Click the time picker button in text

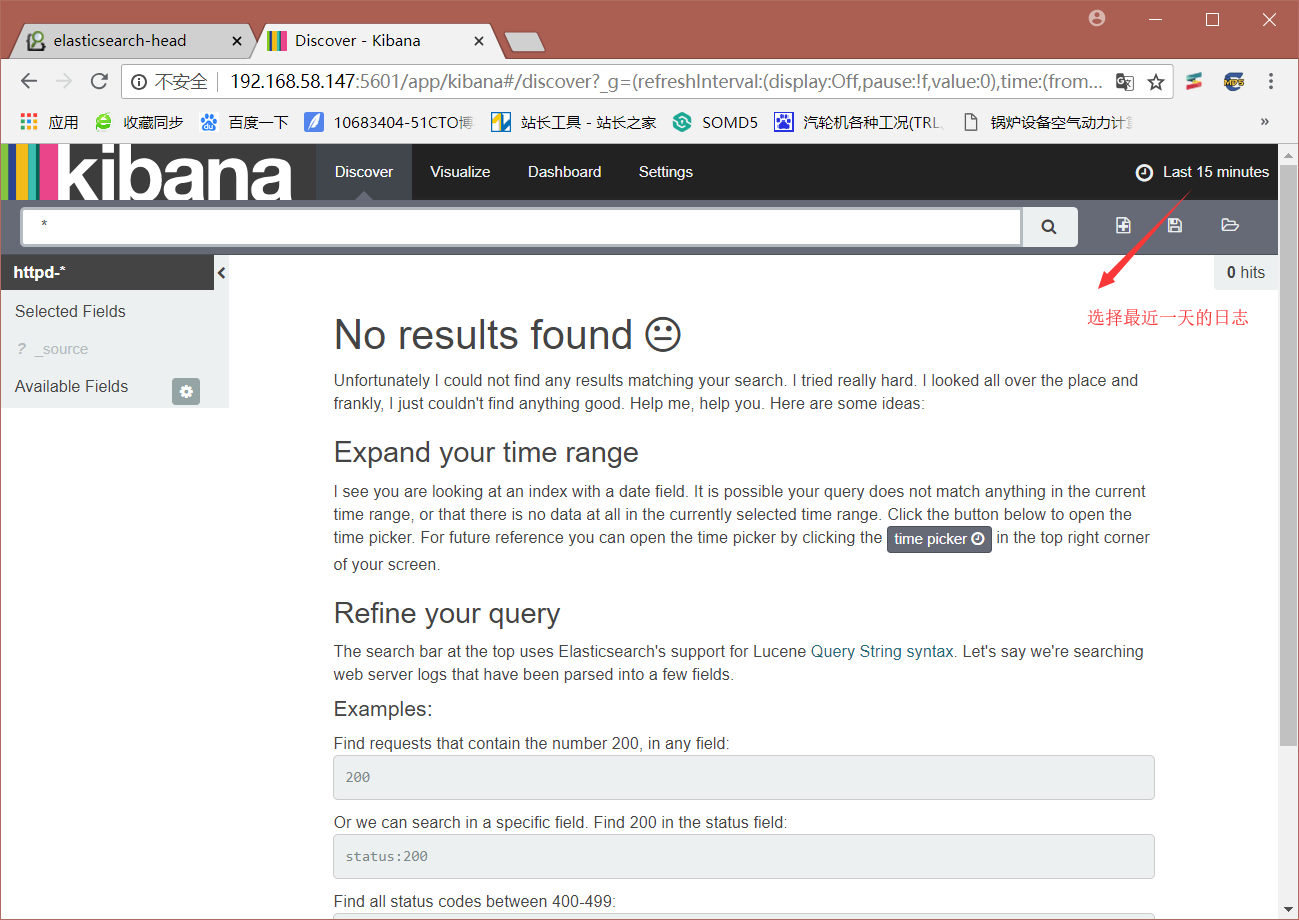coord(939,539)
